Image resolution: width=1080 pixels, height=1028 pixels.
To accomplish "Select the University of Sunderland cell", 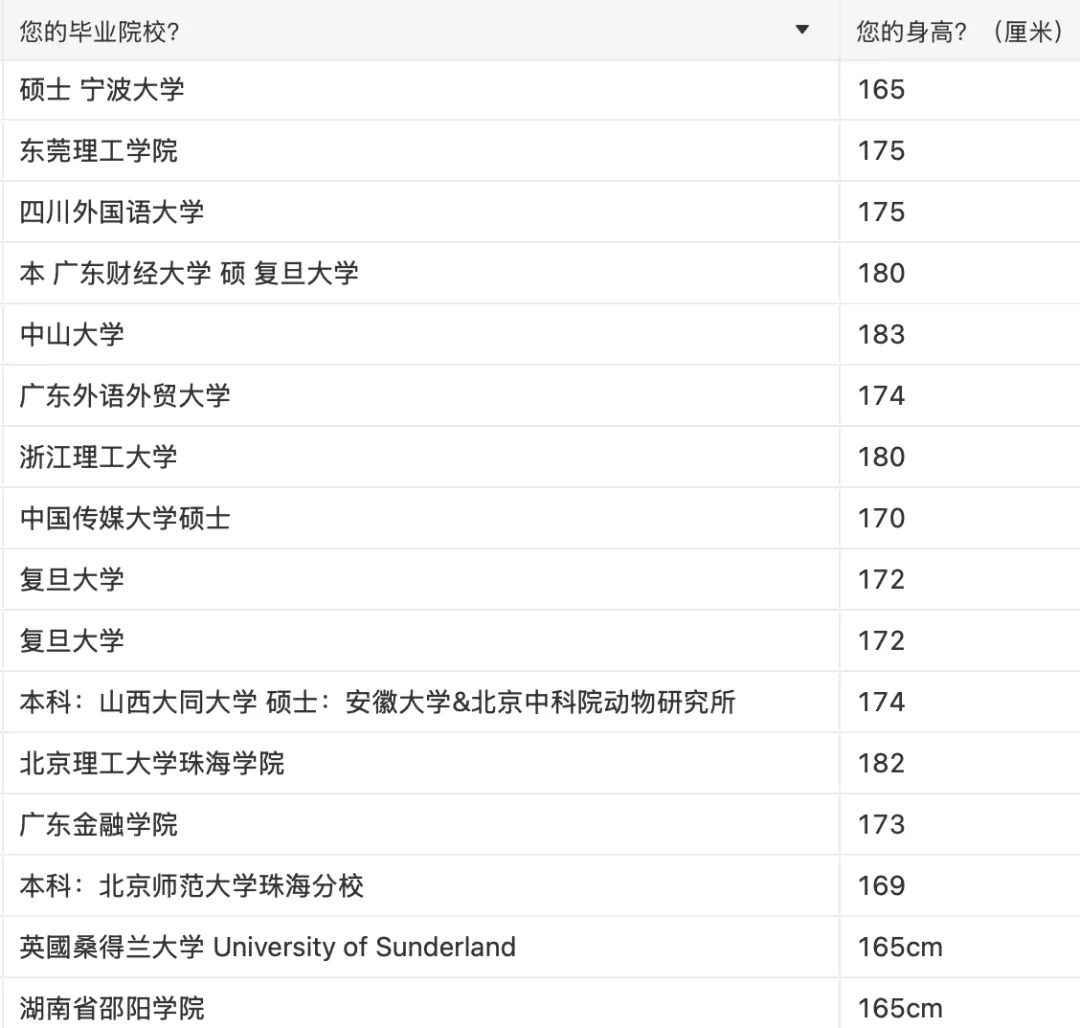I will 421,947.
